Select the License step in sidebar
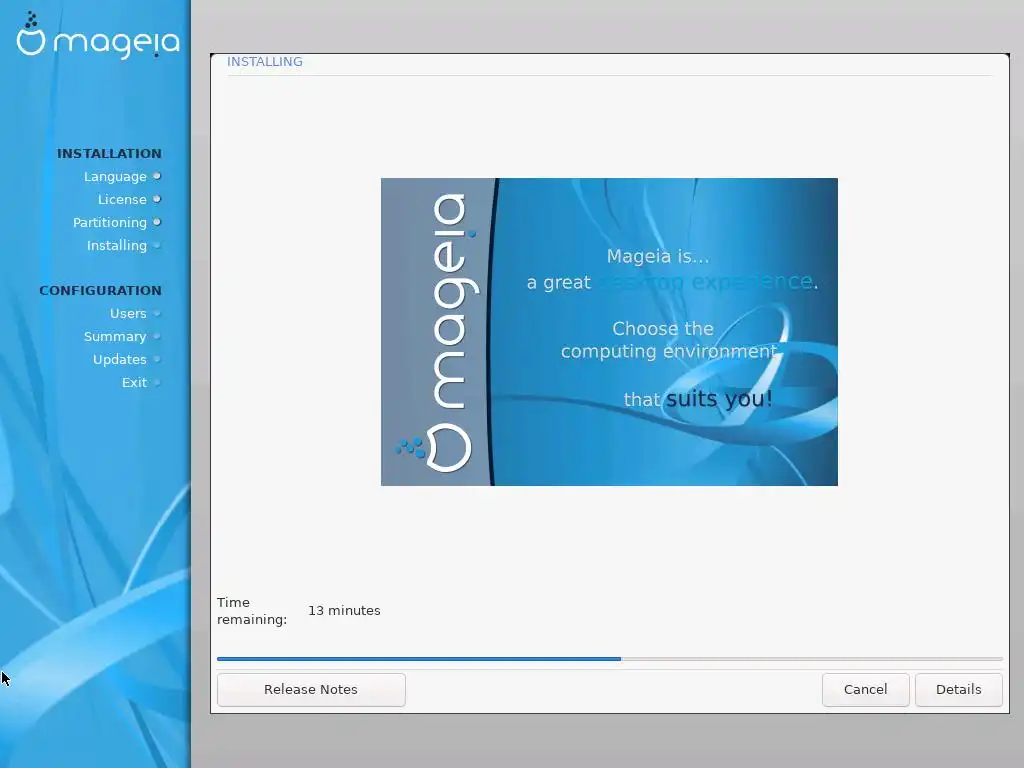This screenshot has height=768, width=1024. pos(122,199)
